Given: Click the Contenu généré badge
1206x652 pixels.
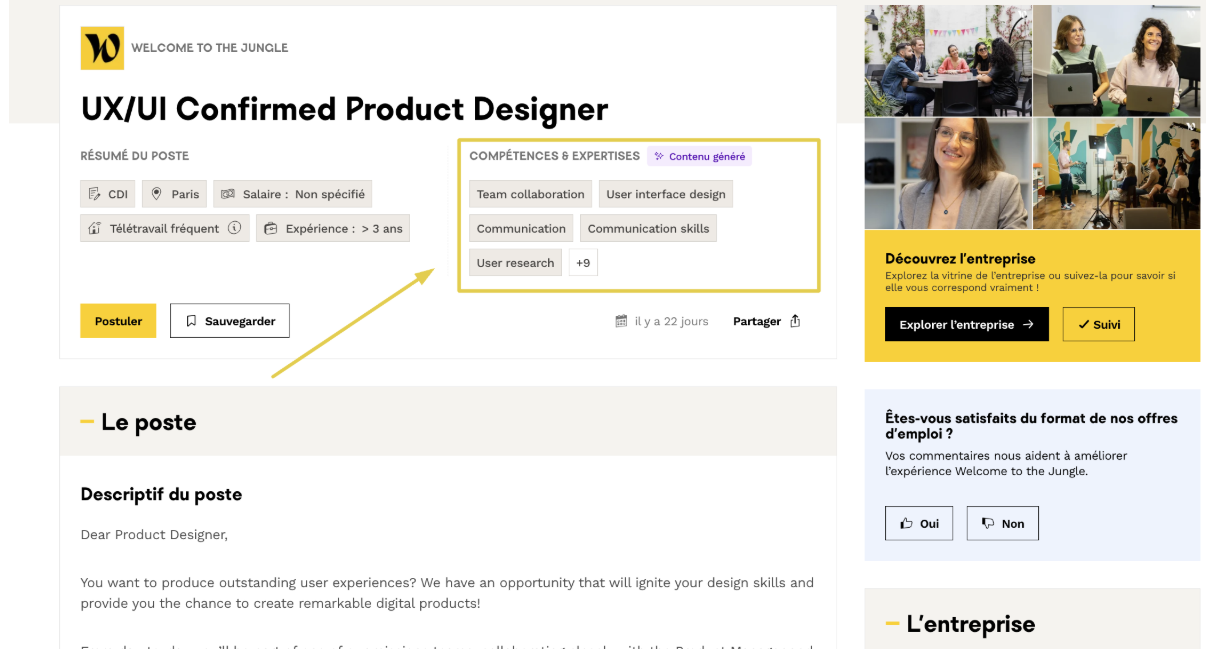Looking at the screenshot, I should click(699, 156).
